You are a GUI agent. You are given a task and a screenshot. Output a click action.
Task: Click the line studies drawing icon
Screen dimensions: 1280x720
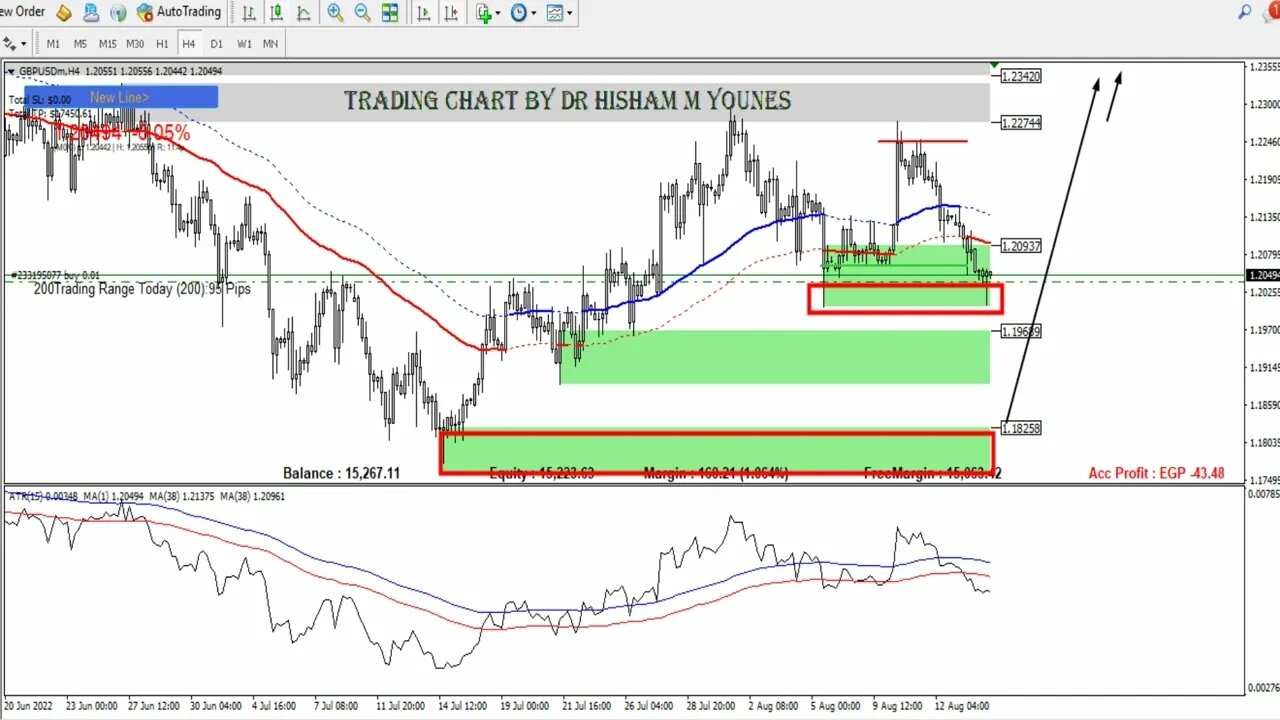8,43
